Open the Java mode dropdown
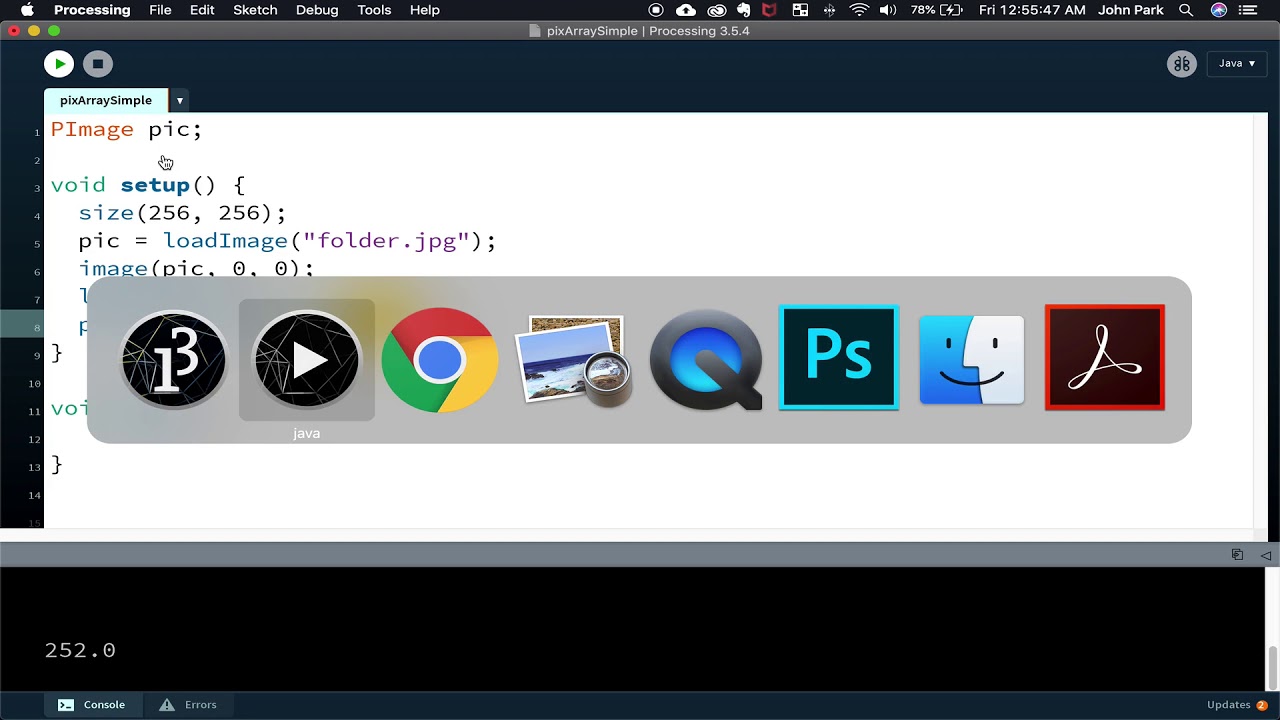Screen dimensions: 1280x720 (1237, 63)
